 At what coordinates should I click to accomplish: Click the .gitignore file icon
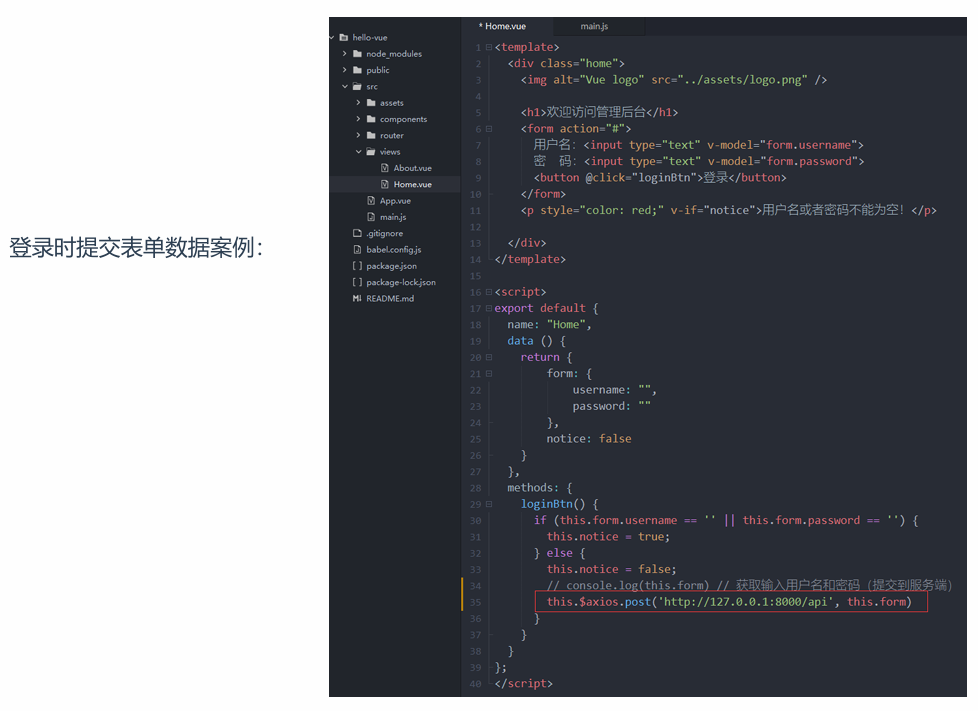point(357,233)
